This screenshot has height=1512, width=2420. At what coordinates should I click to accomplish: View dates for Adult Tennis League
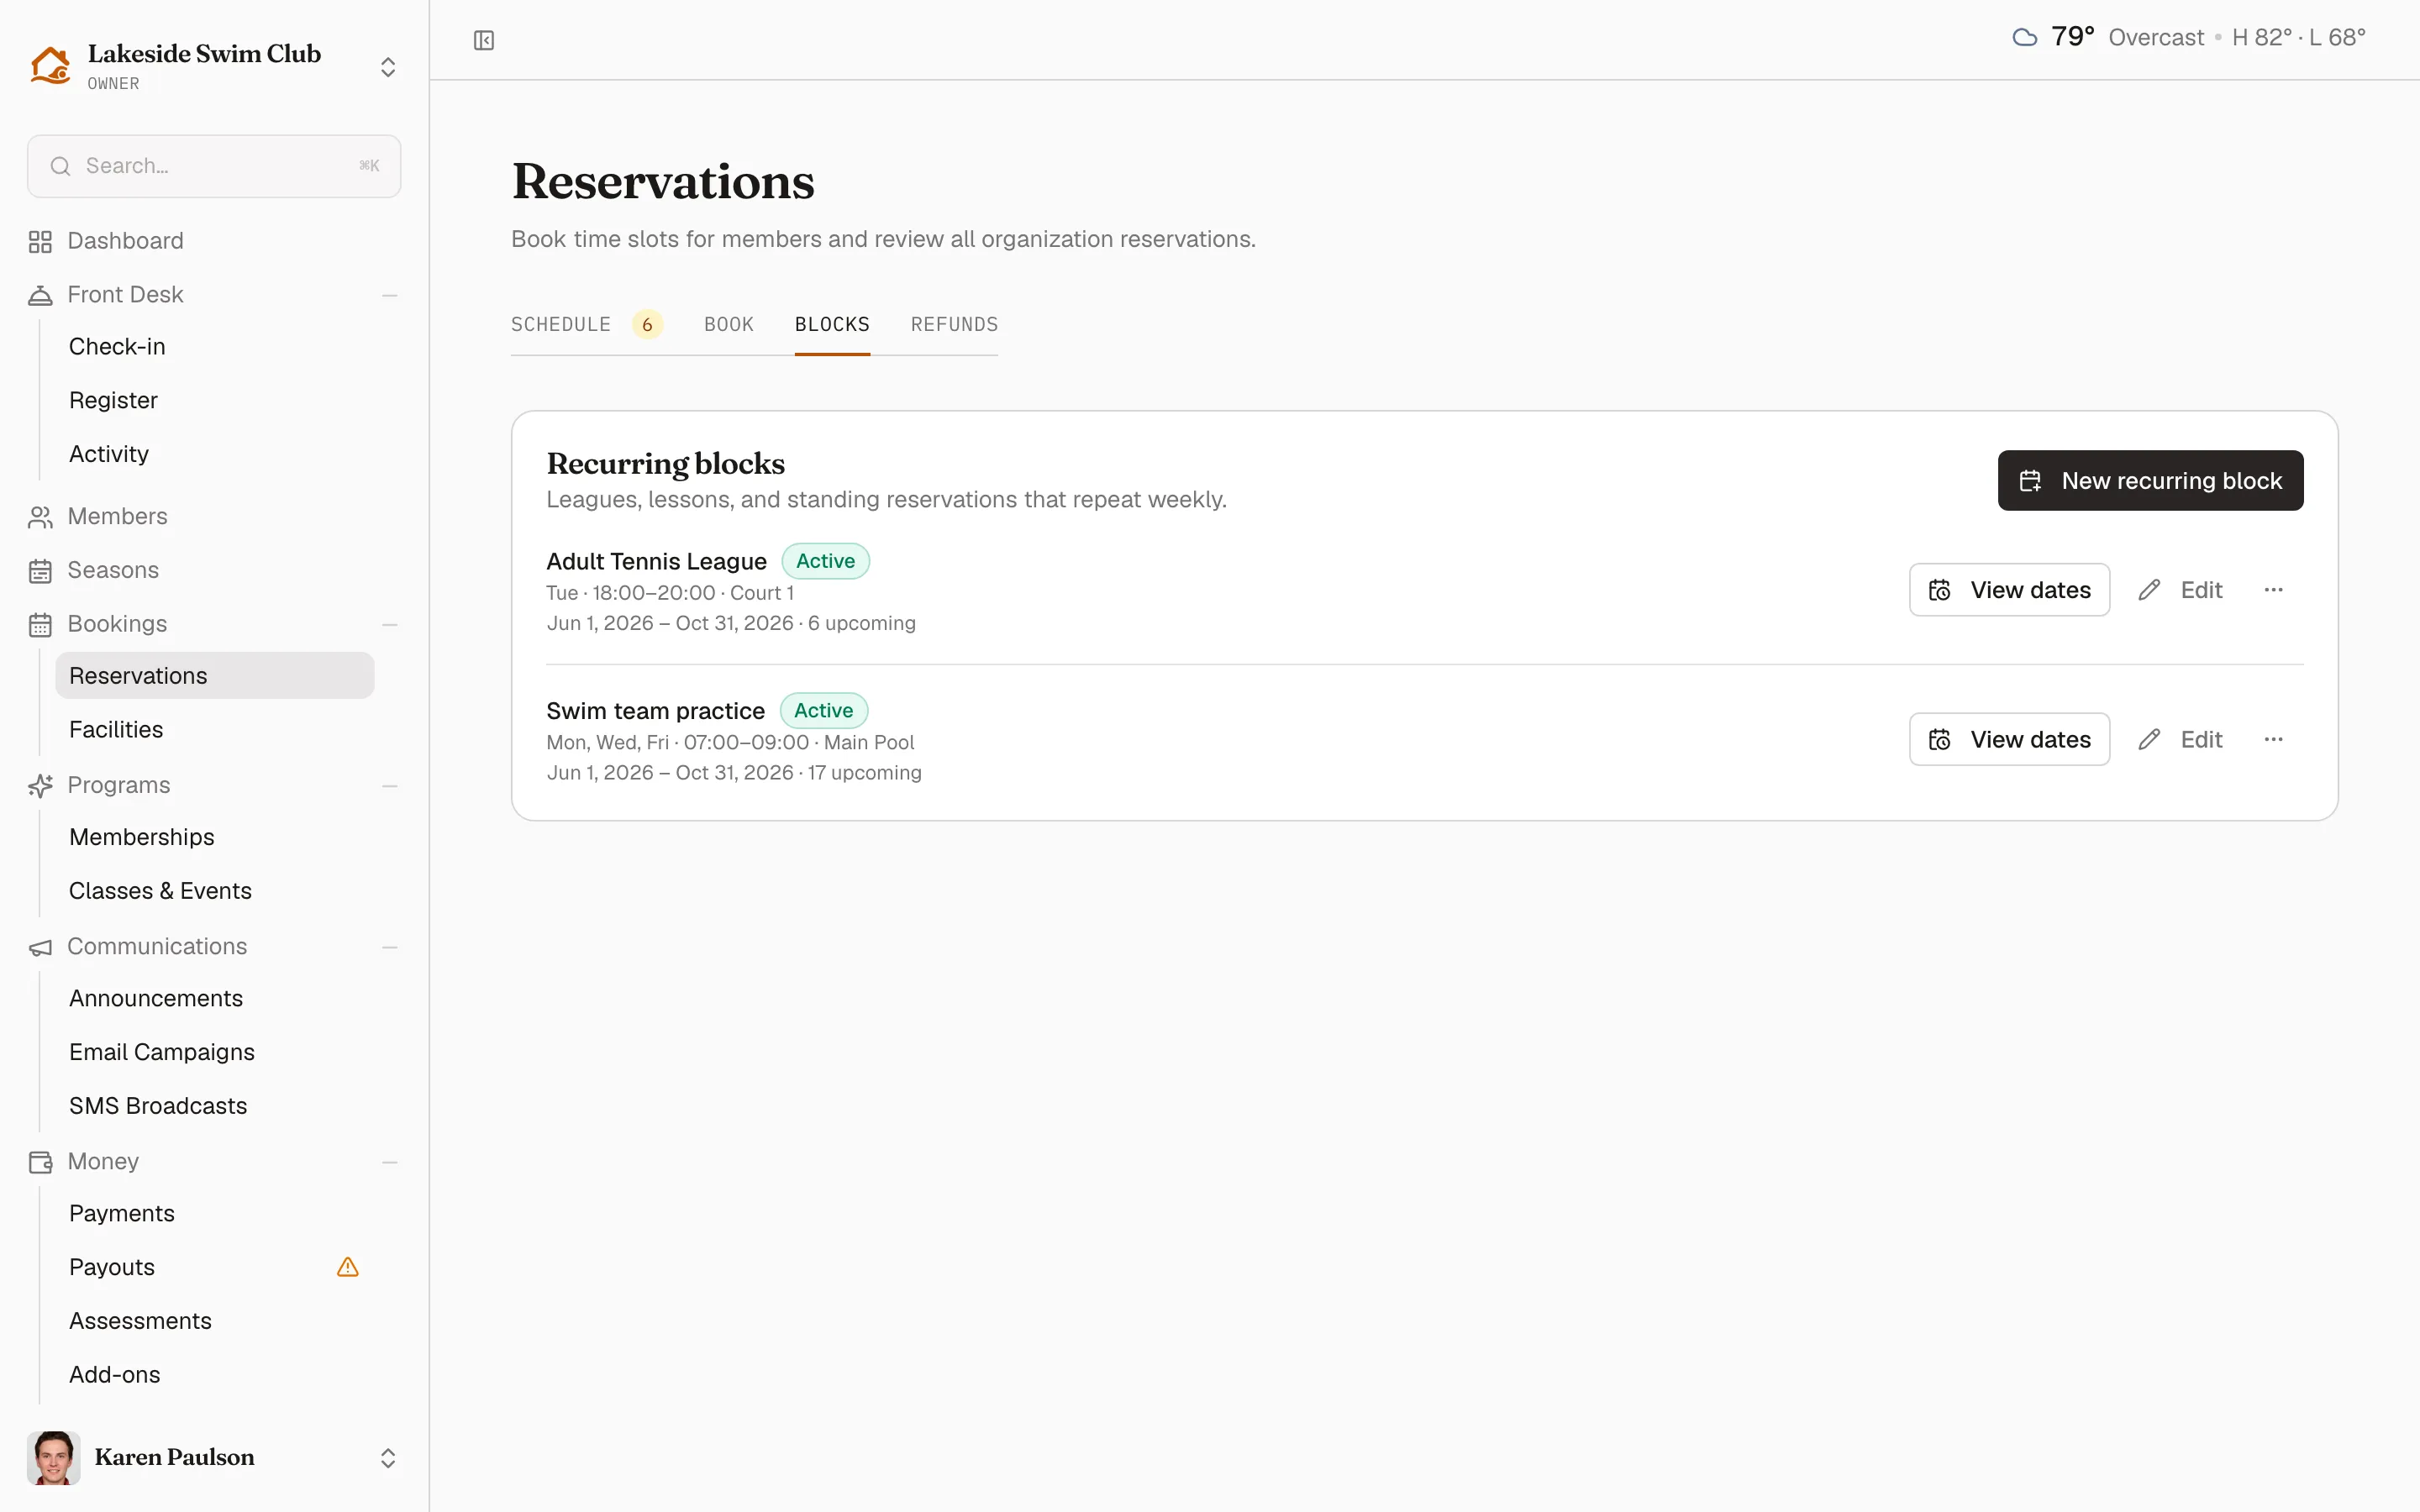click(2009, 590)
